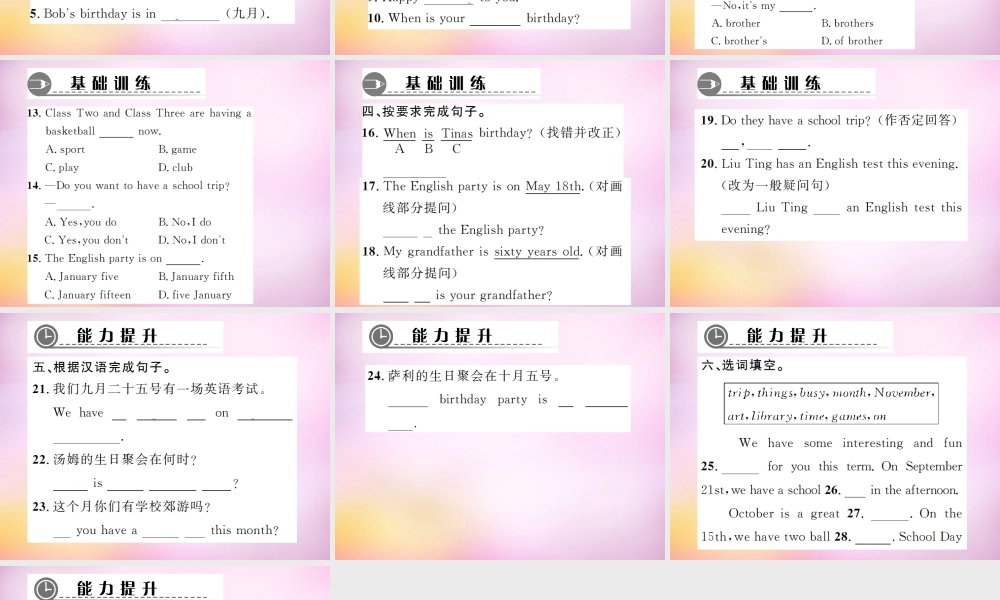Click the arrow icon on the middle 基础训练 header
Screen dimensions: 1000x600
tap(373, 83)
